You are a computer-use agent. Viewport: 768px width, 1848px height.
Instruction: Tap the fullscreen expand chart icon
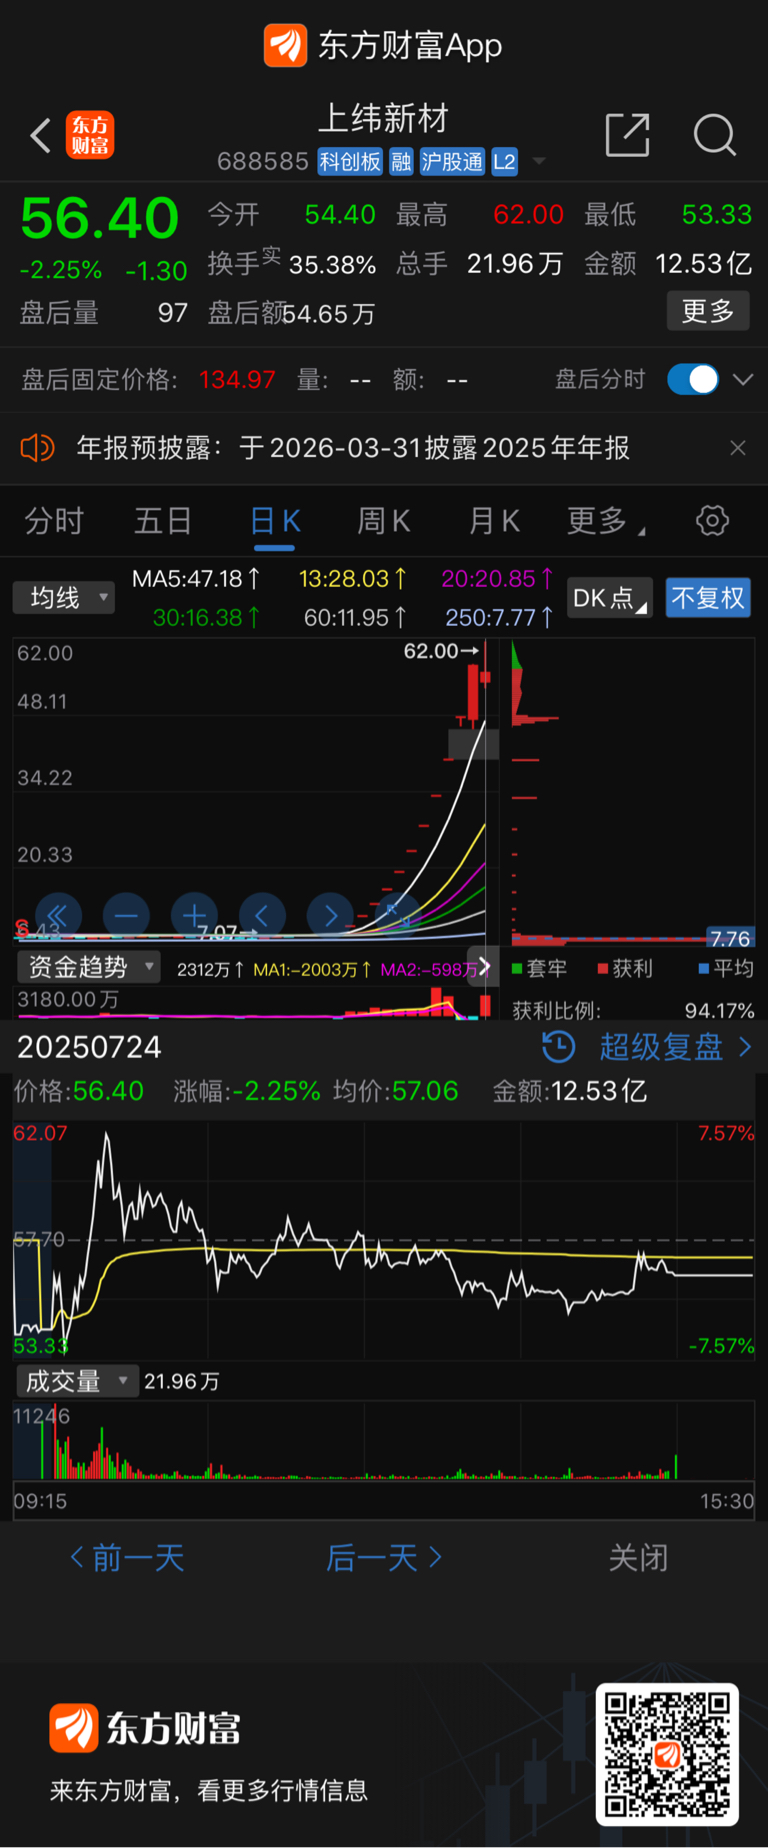[398, 915]
